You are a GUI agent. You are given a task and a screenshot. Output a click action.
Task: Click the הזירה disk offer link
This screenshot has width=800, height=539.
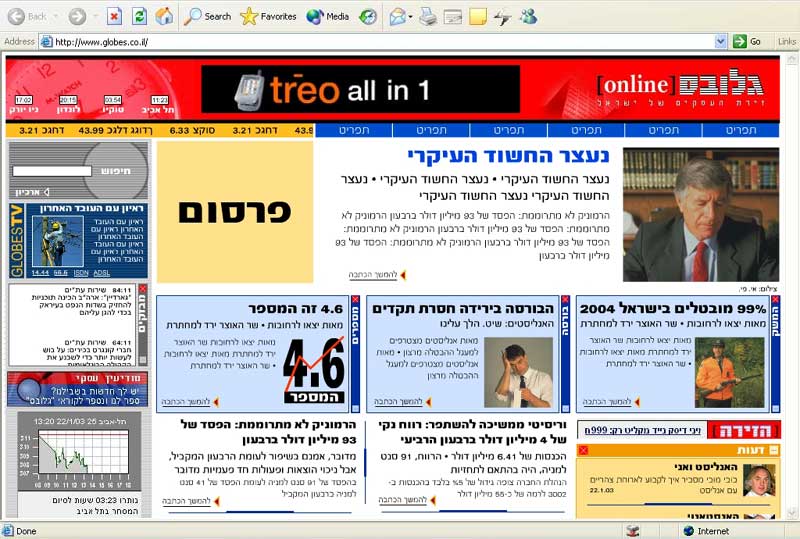642,431
